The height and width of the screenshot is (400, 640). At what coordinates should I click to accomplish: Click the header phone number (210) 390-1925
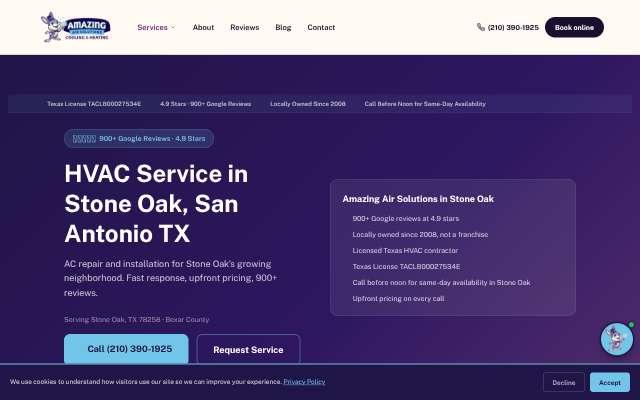pyautogui.click(x=513, y=27)
